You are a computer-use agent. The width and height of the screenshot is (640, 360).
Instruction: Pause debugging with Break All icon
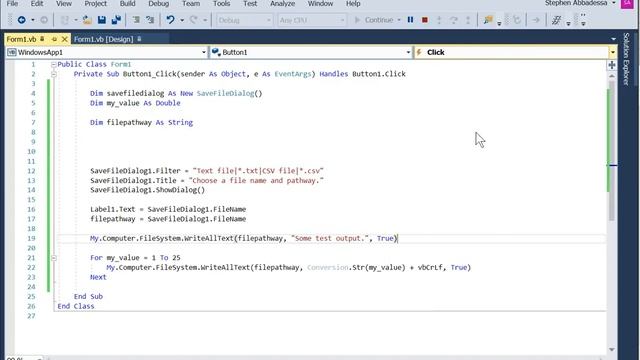(x=410, y=20)
